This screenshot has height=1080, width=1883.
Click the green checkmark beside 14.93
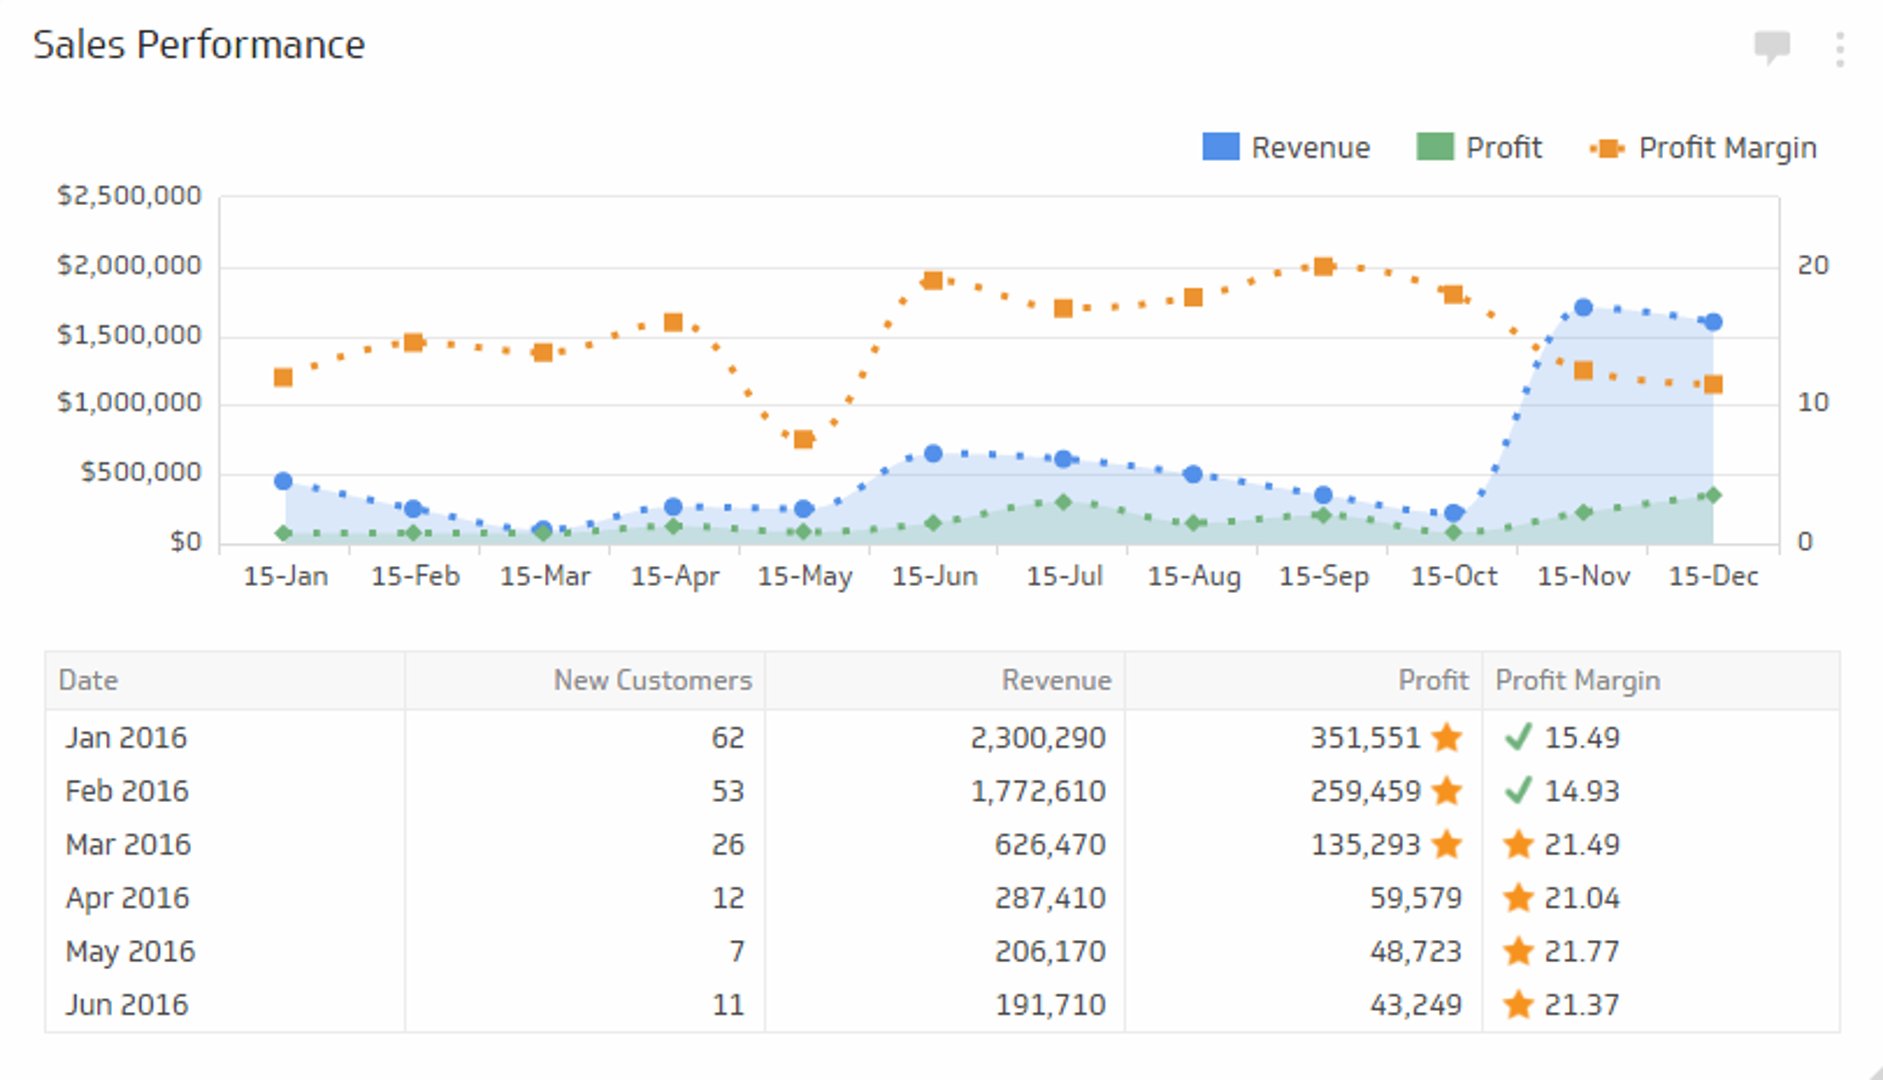coord(1518,791)
